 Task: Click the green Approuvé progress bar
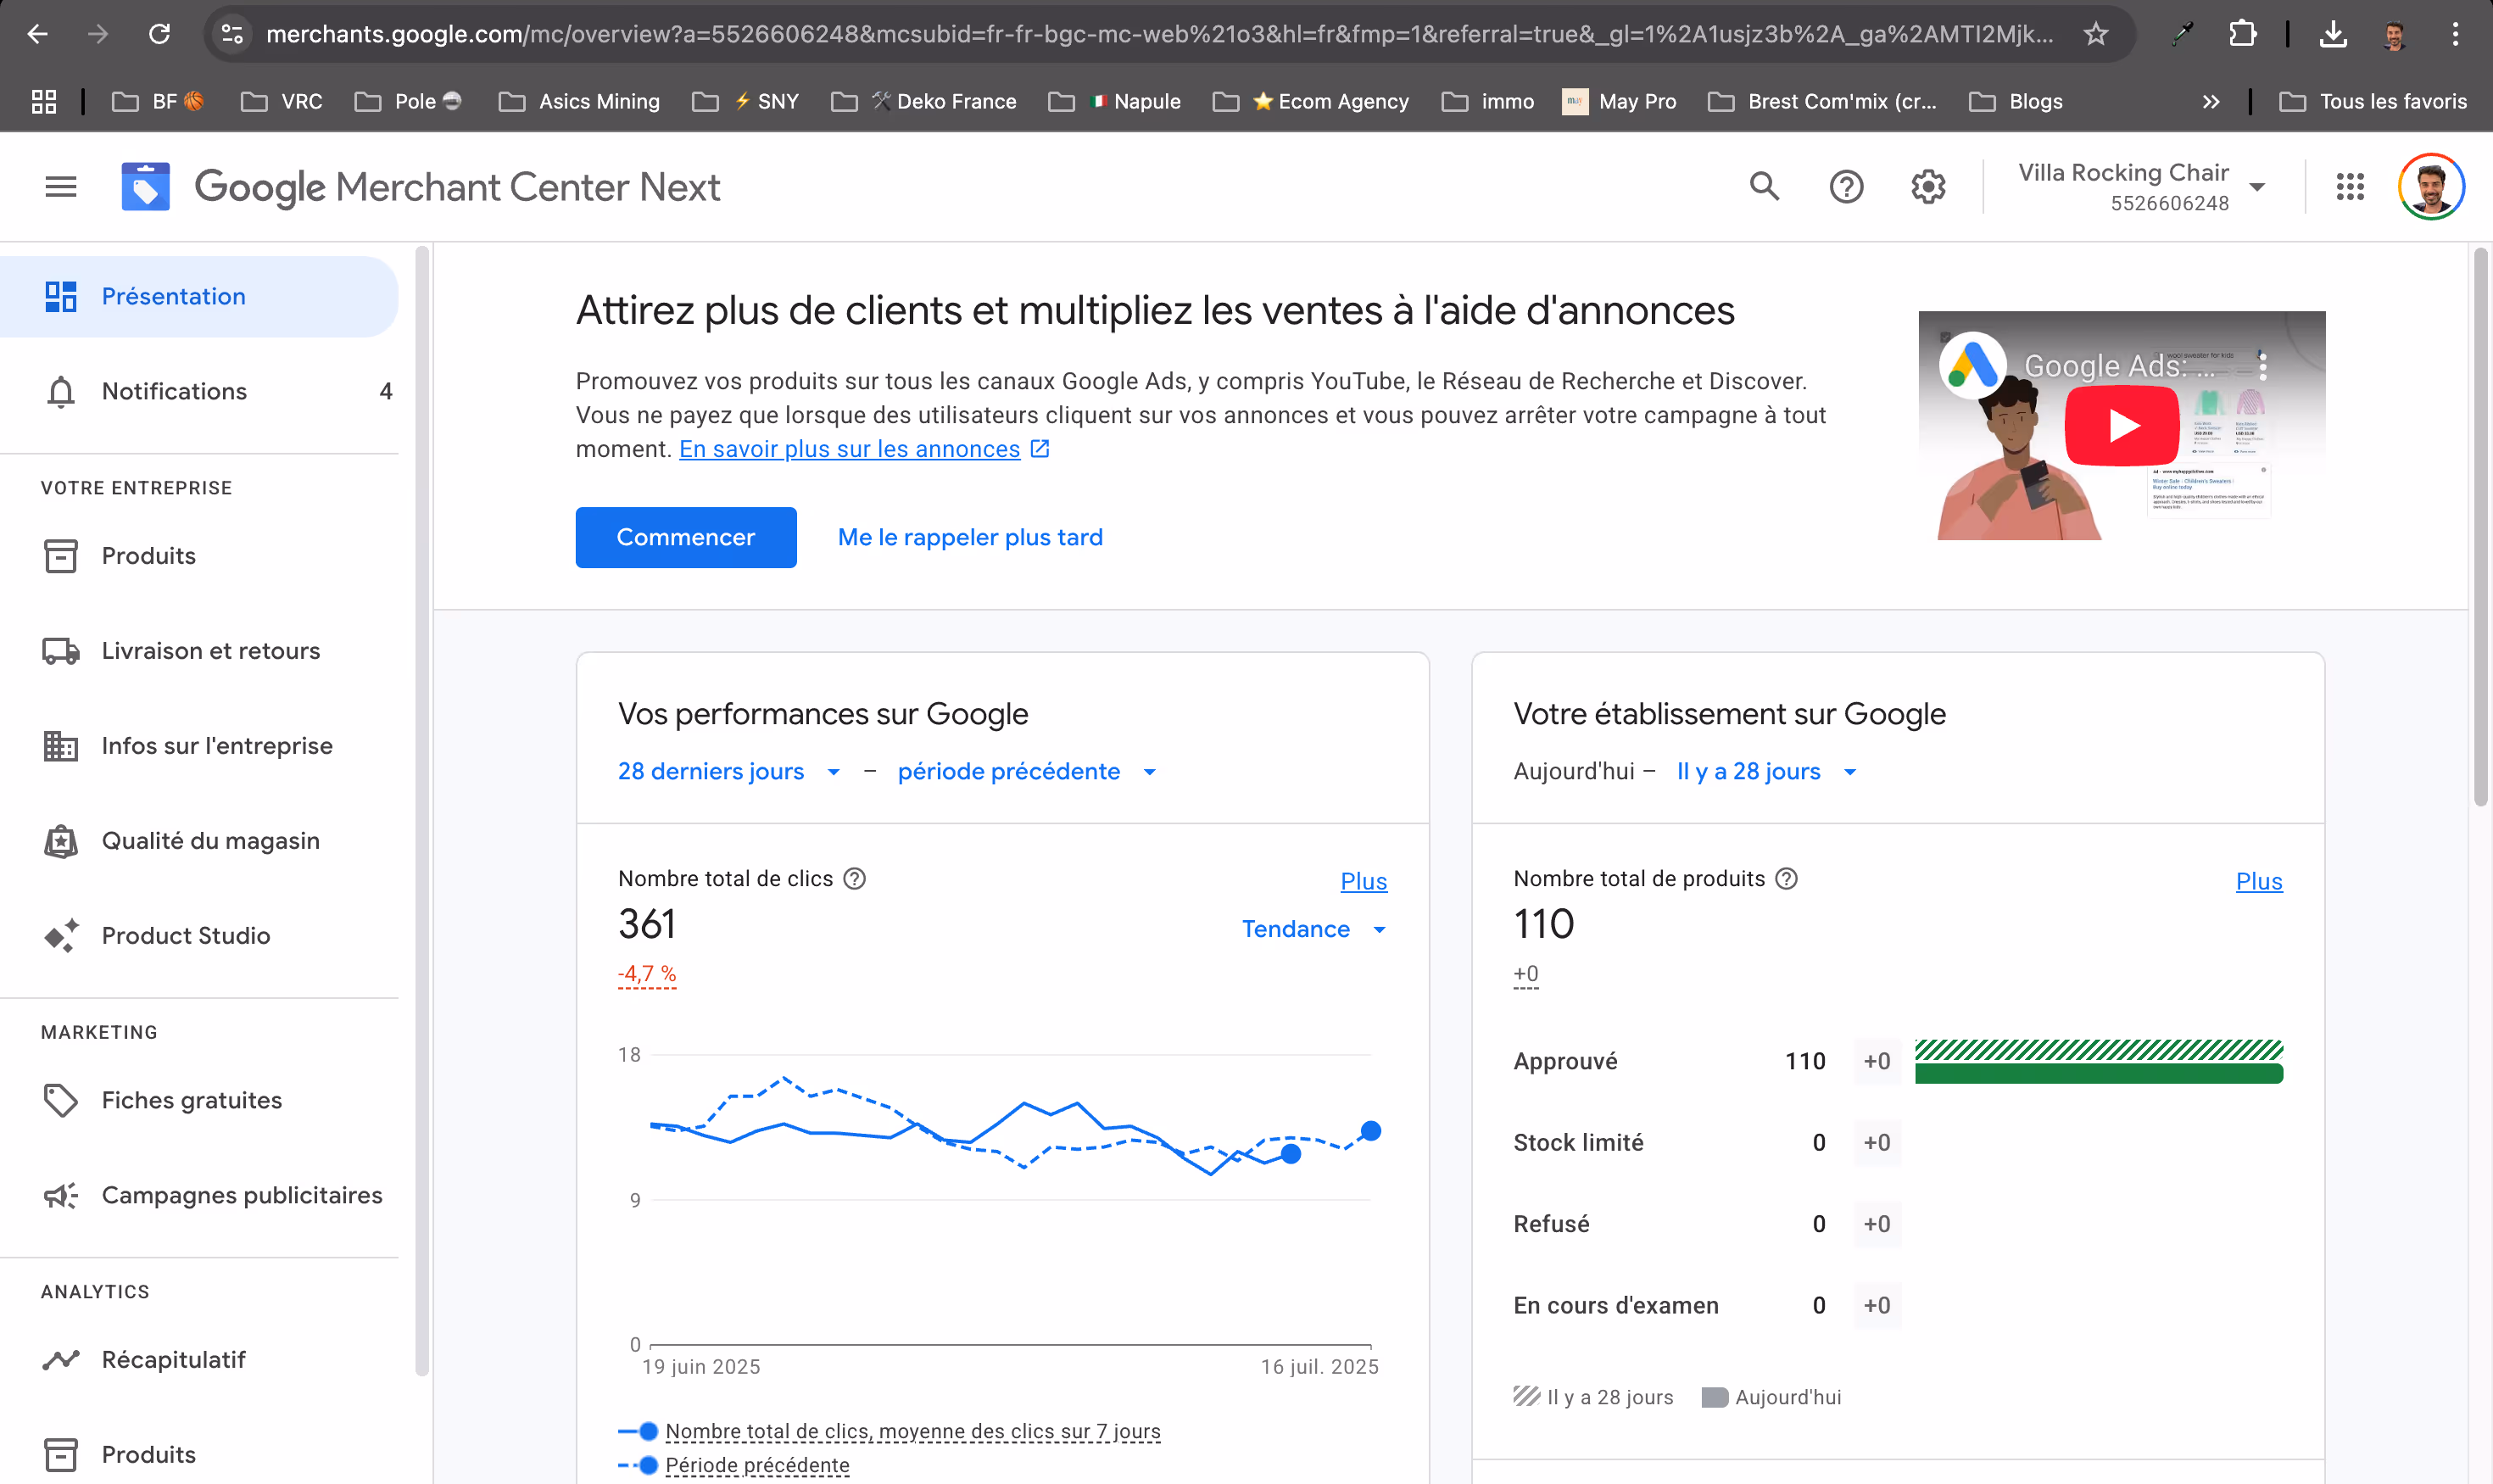2098,1074
